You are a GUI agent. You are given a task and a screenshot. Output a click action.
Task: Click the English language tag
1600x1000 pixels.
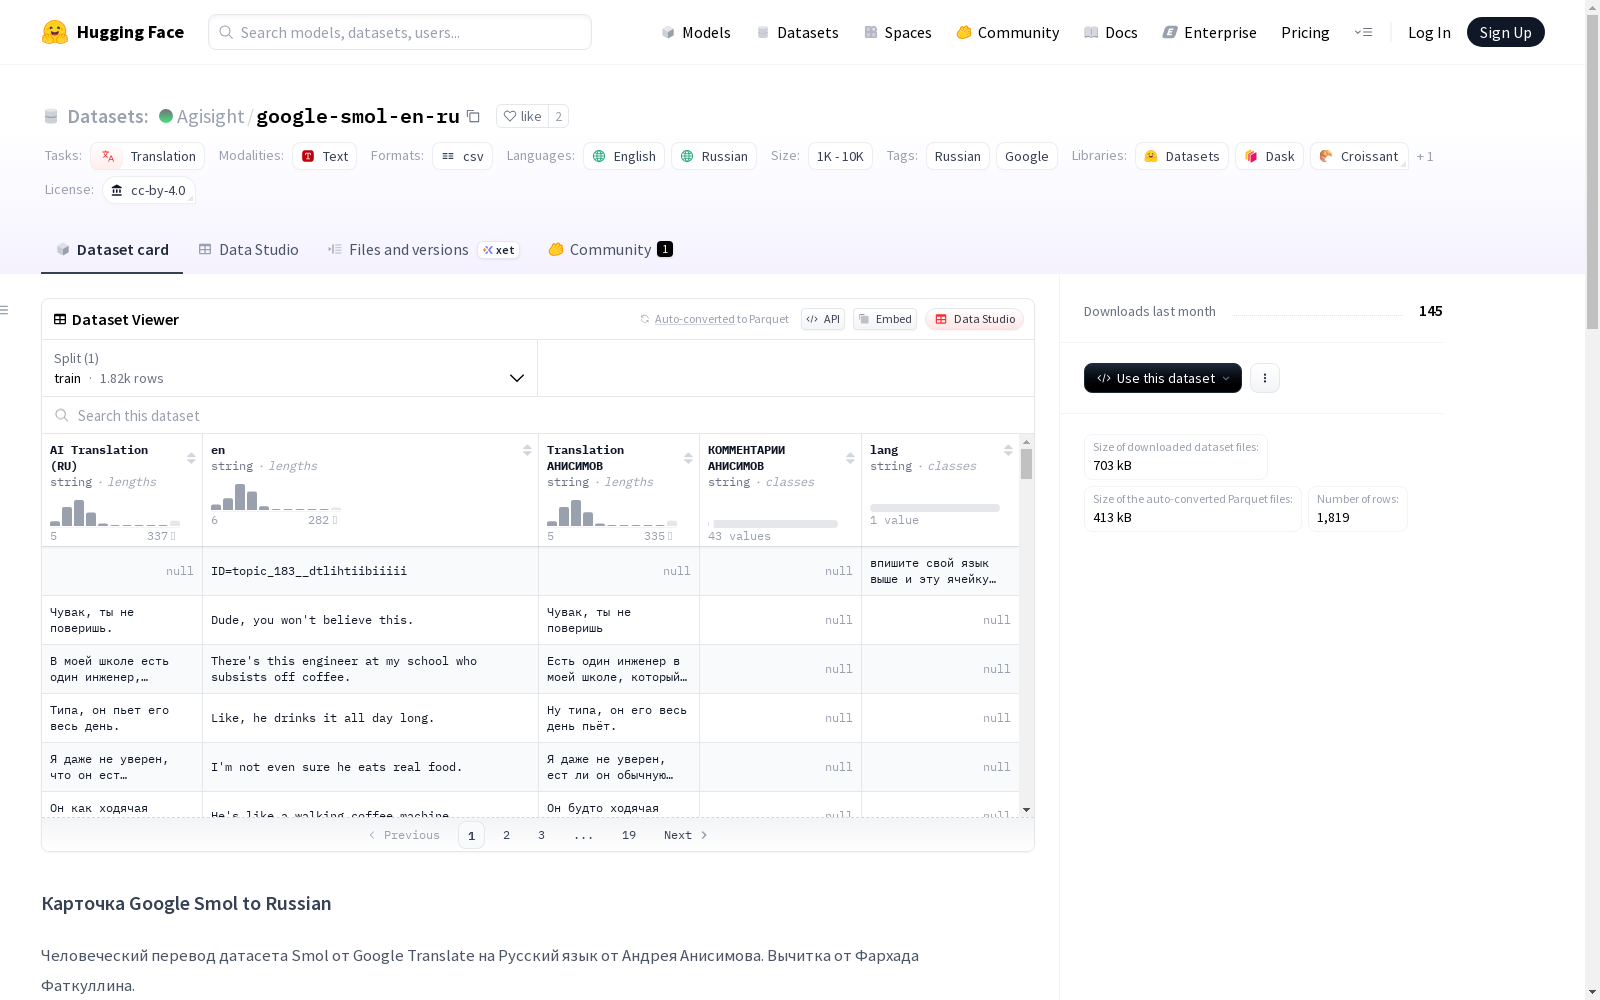point(624,156)
